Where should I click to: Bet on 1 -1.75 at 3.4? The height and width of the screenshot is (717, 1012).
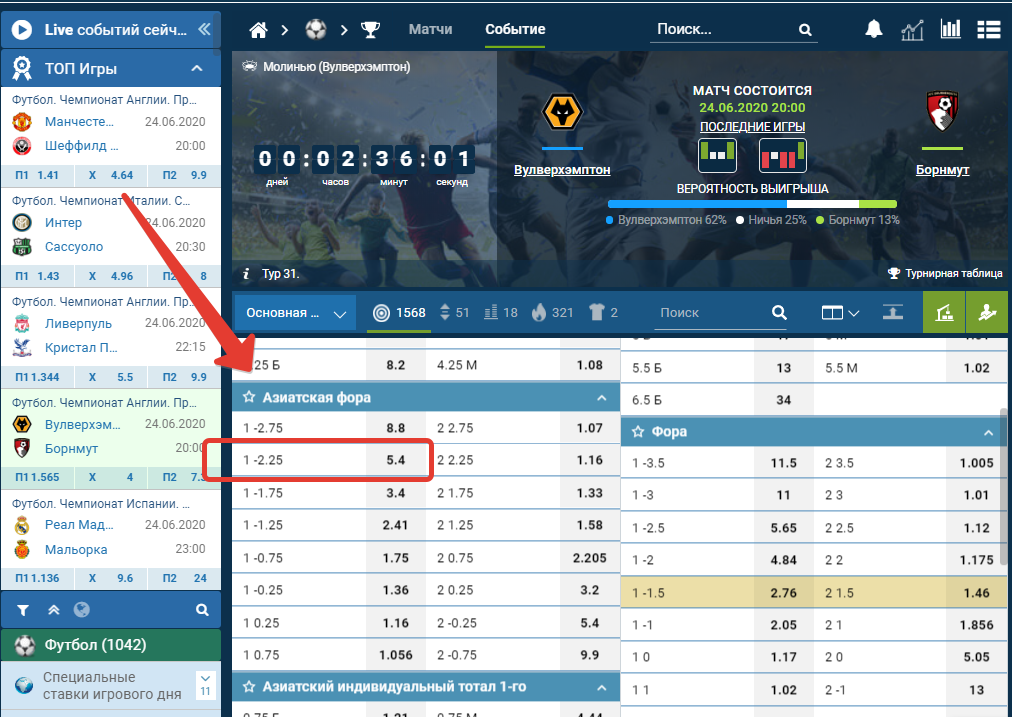coord(396,493)
